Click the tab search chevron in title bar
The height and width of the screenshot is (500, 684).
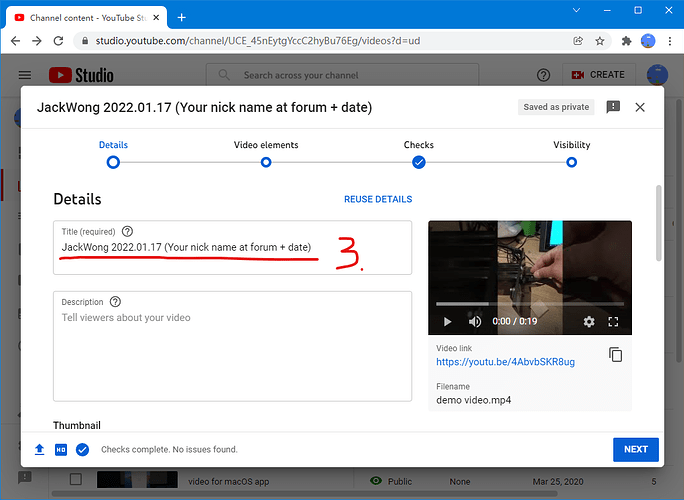click(x=576, y=10)
